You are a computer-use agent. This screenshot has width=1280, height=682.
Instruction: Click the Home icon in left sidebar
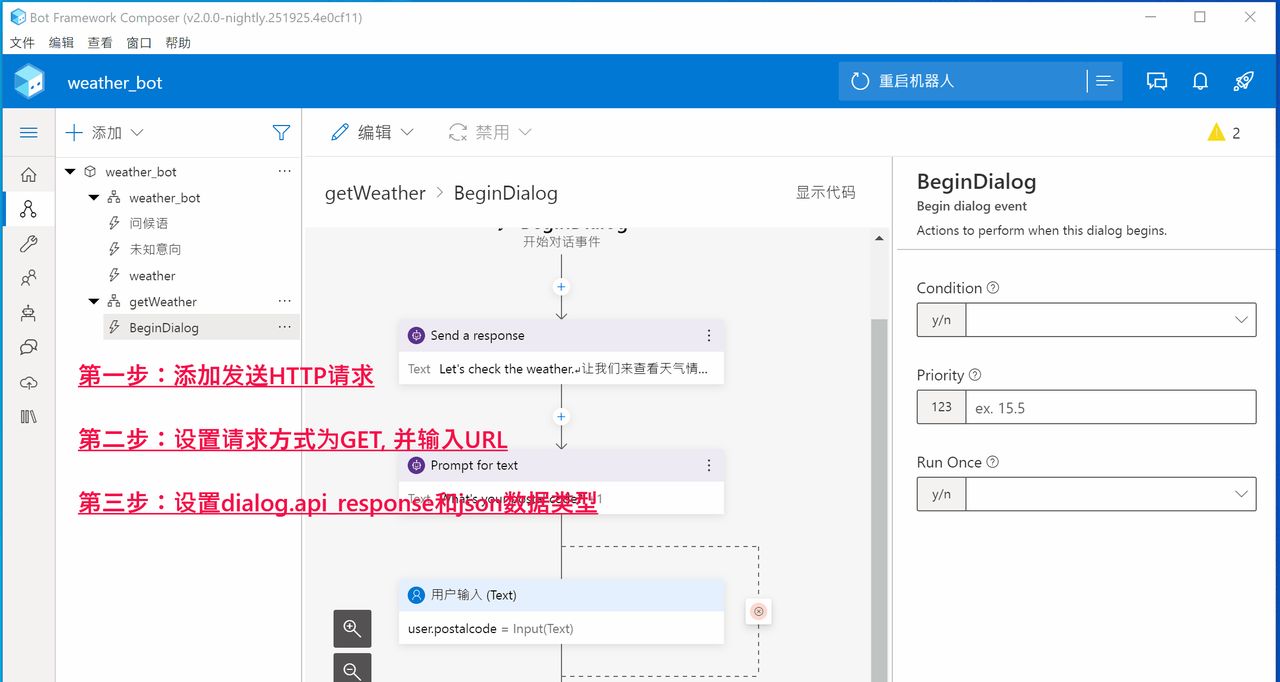tap(28, 175)
